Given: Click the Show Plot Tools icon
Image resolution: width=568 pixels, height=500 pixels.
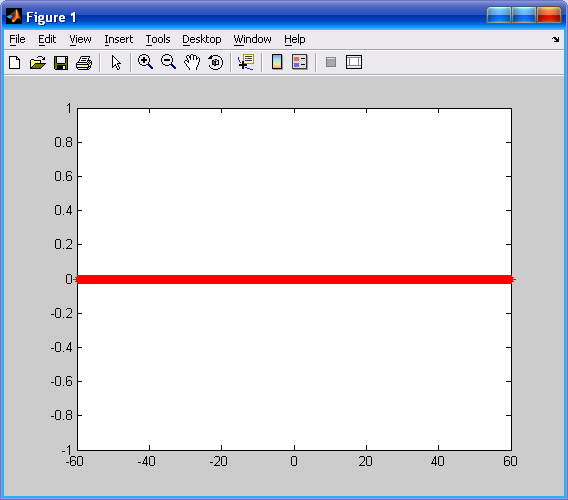Looking at the screenshot, I should (x=354, y=62).
